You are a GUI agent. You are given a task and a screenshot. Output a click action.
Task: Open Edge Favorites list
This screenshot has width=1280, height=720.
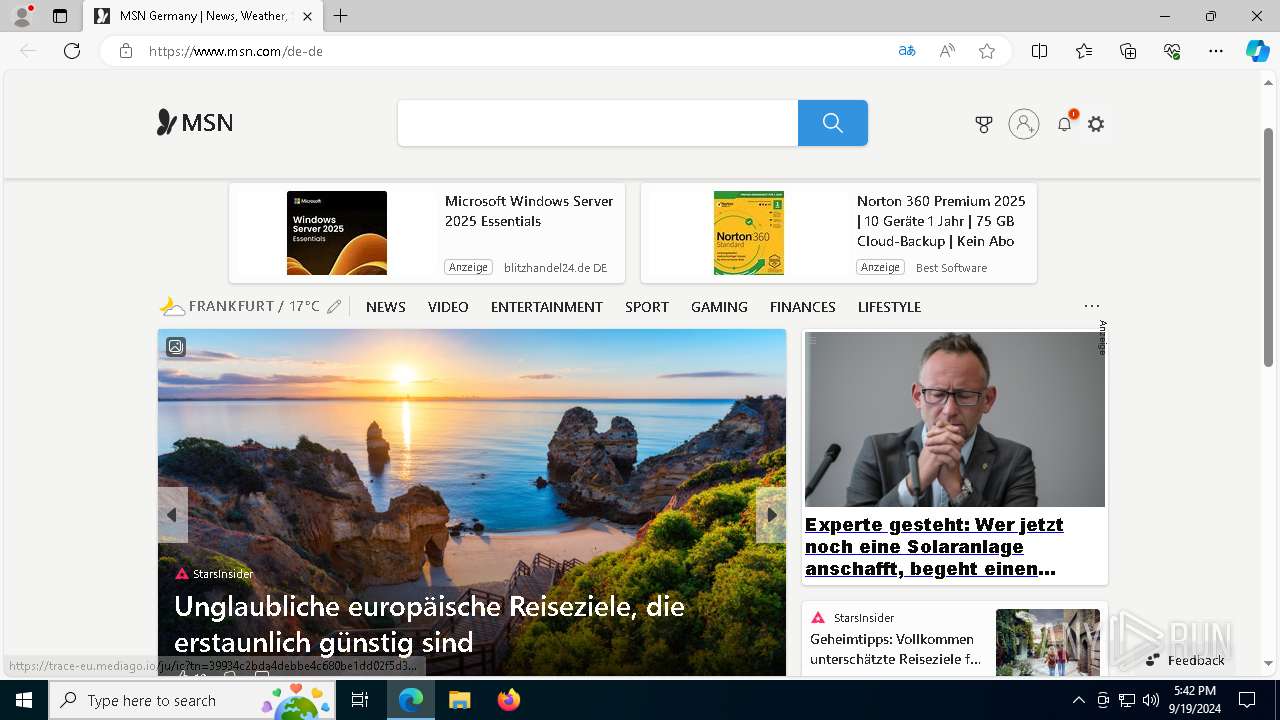point(1084,51)
